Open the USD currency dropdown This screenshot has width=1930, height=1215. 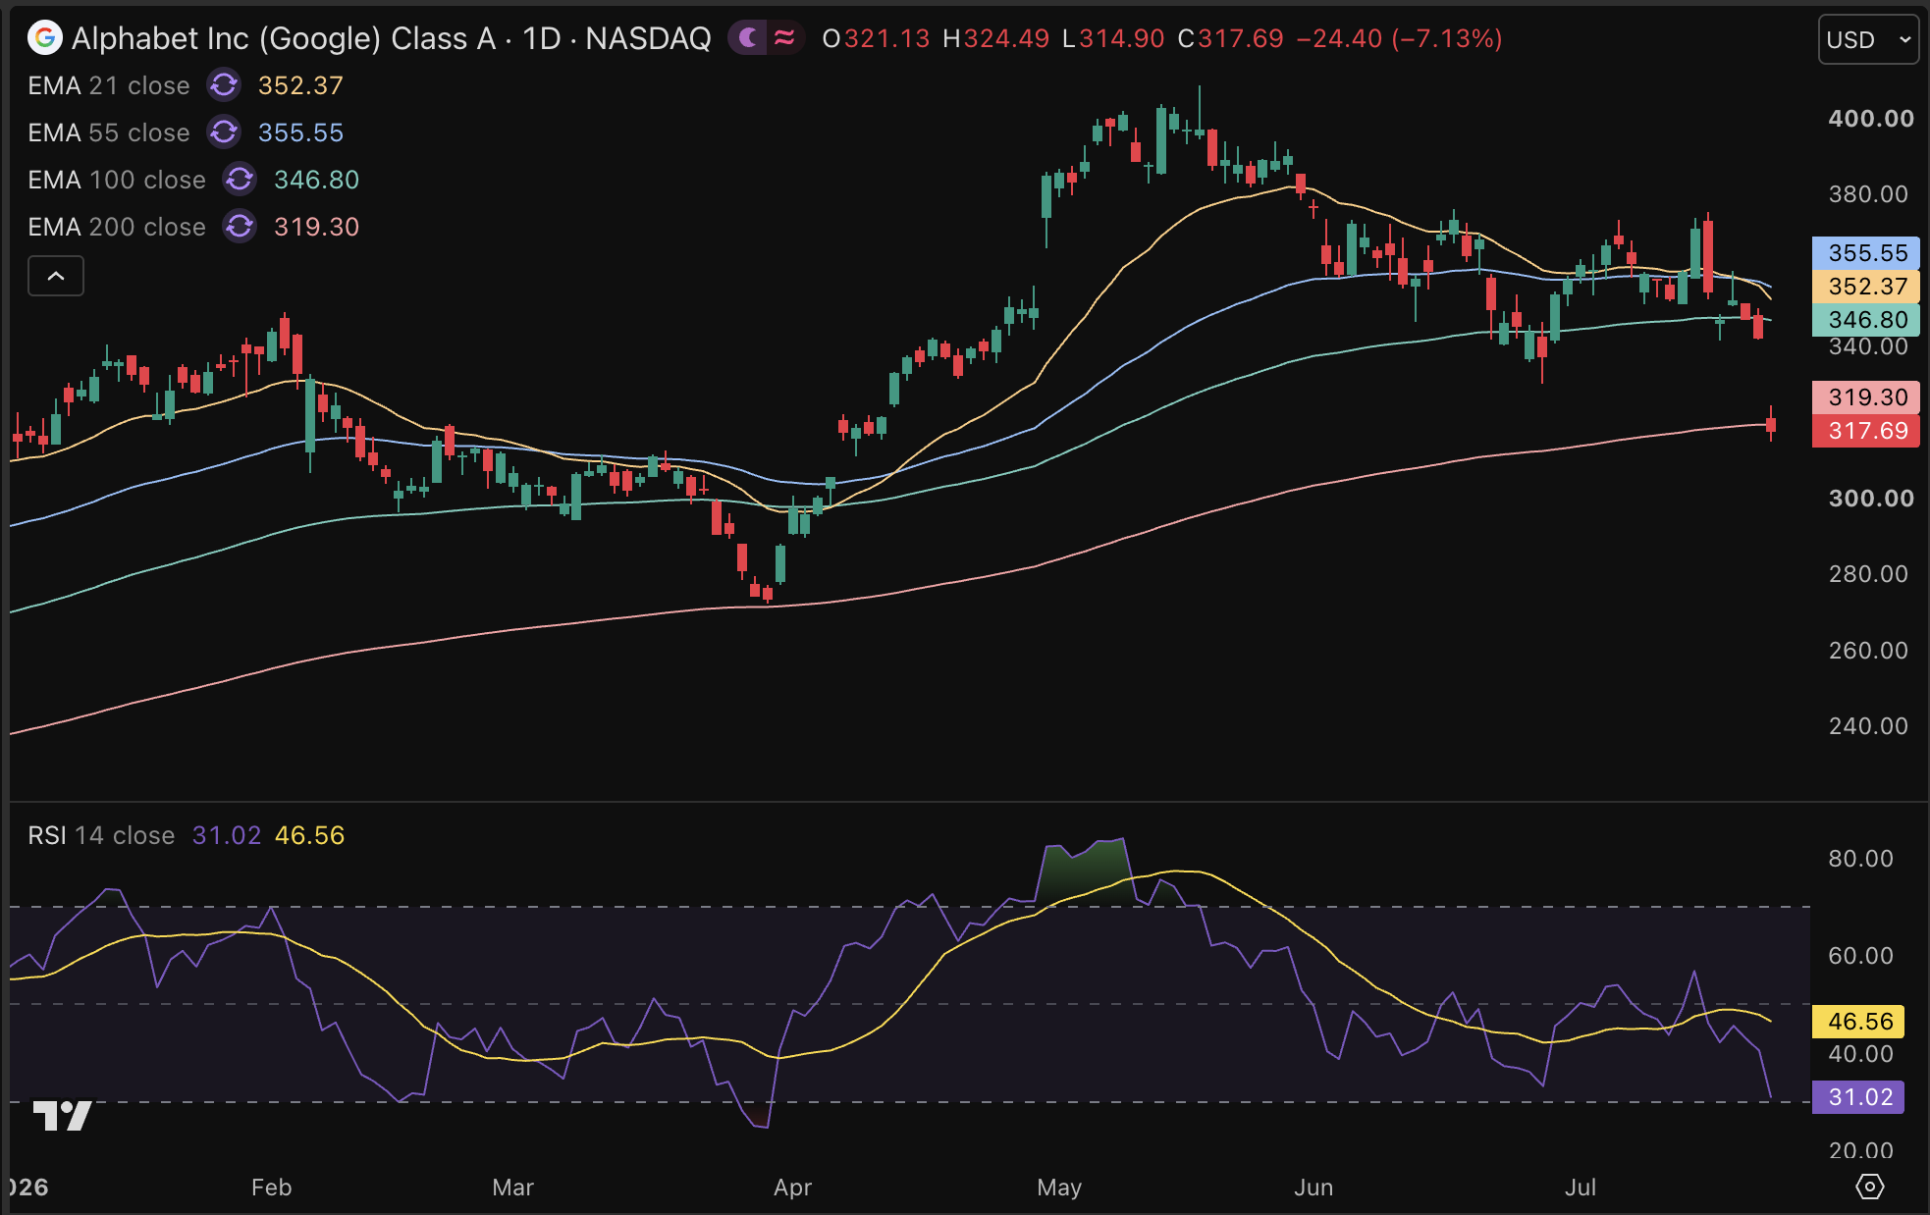1868,39
